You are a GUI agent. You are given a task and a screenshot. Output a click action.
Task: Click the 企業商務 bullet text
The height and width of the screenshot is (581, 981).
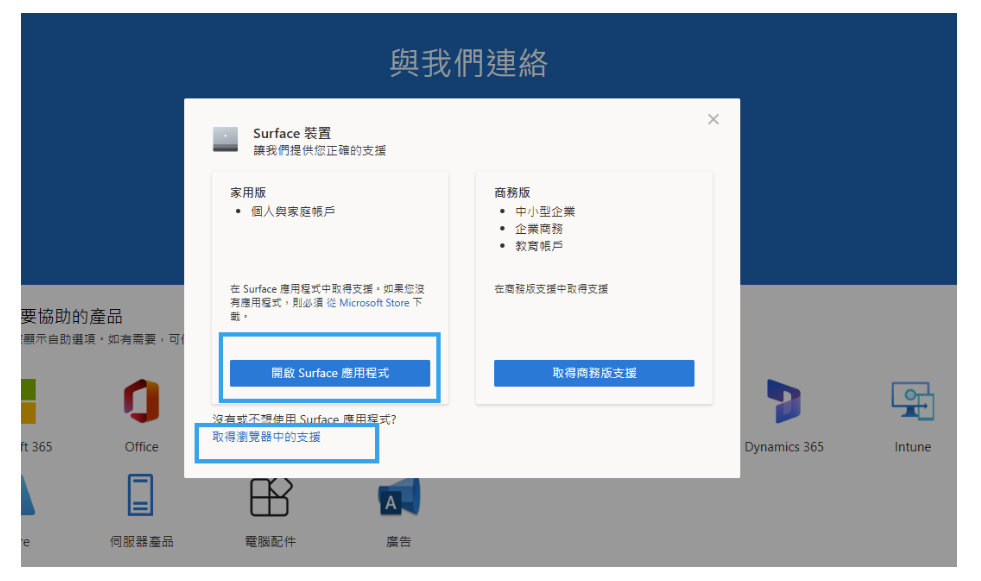pyautogui.click(x=539, y=229)
